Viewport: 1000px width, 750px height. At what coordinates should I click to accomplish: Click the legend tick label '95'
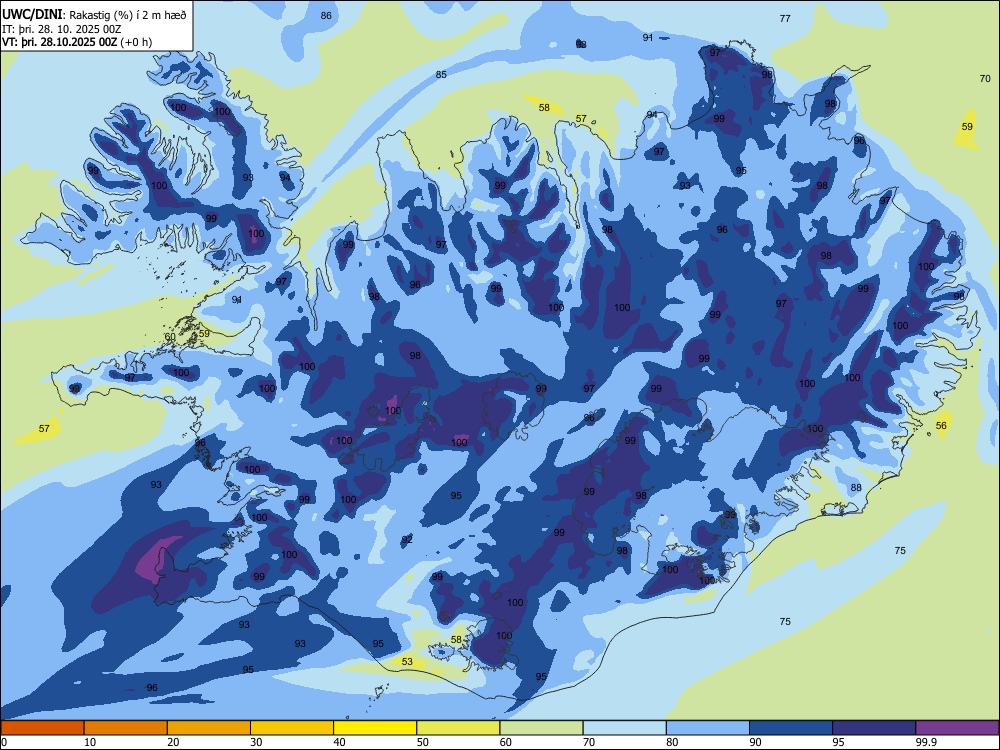tap(838, 742)
